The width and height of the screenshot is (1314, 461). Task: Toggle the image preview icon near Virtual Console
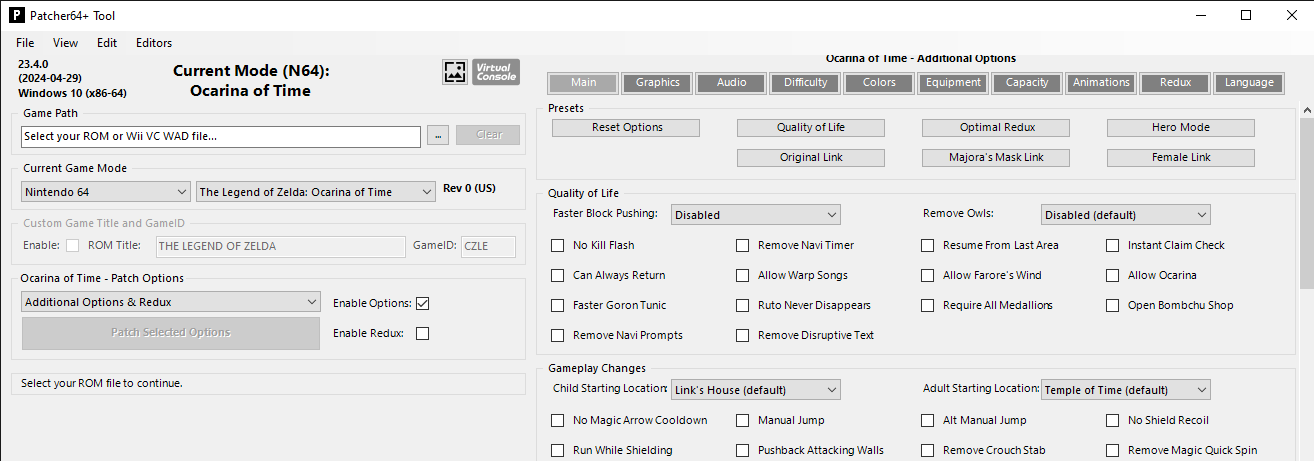[455, 72]
